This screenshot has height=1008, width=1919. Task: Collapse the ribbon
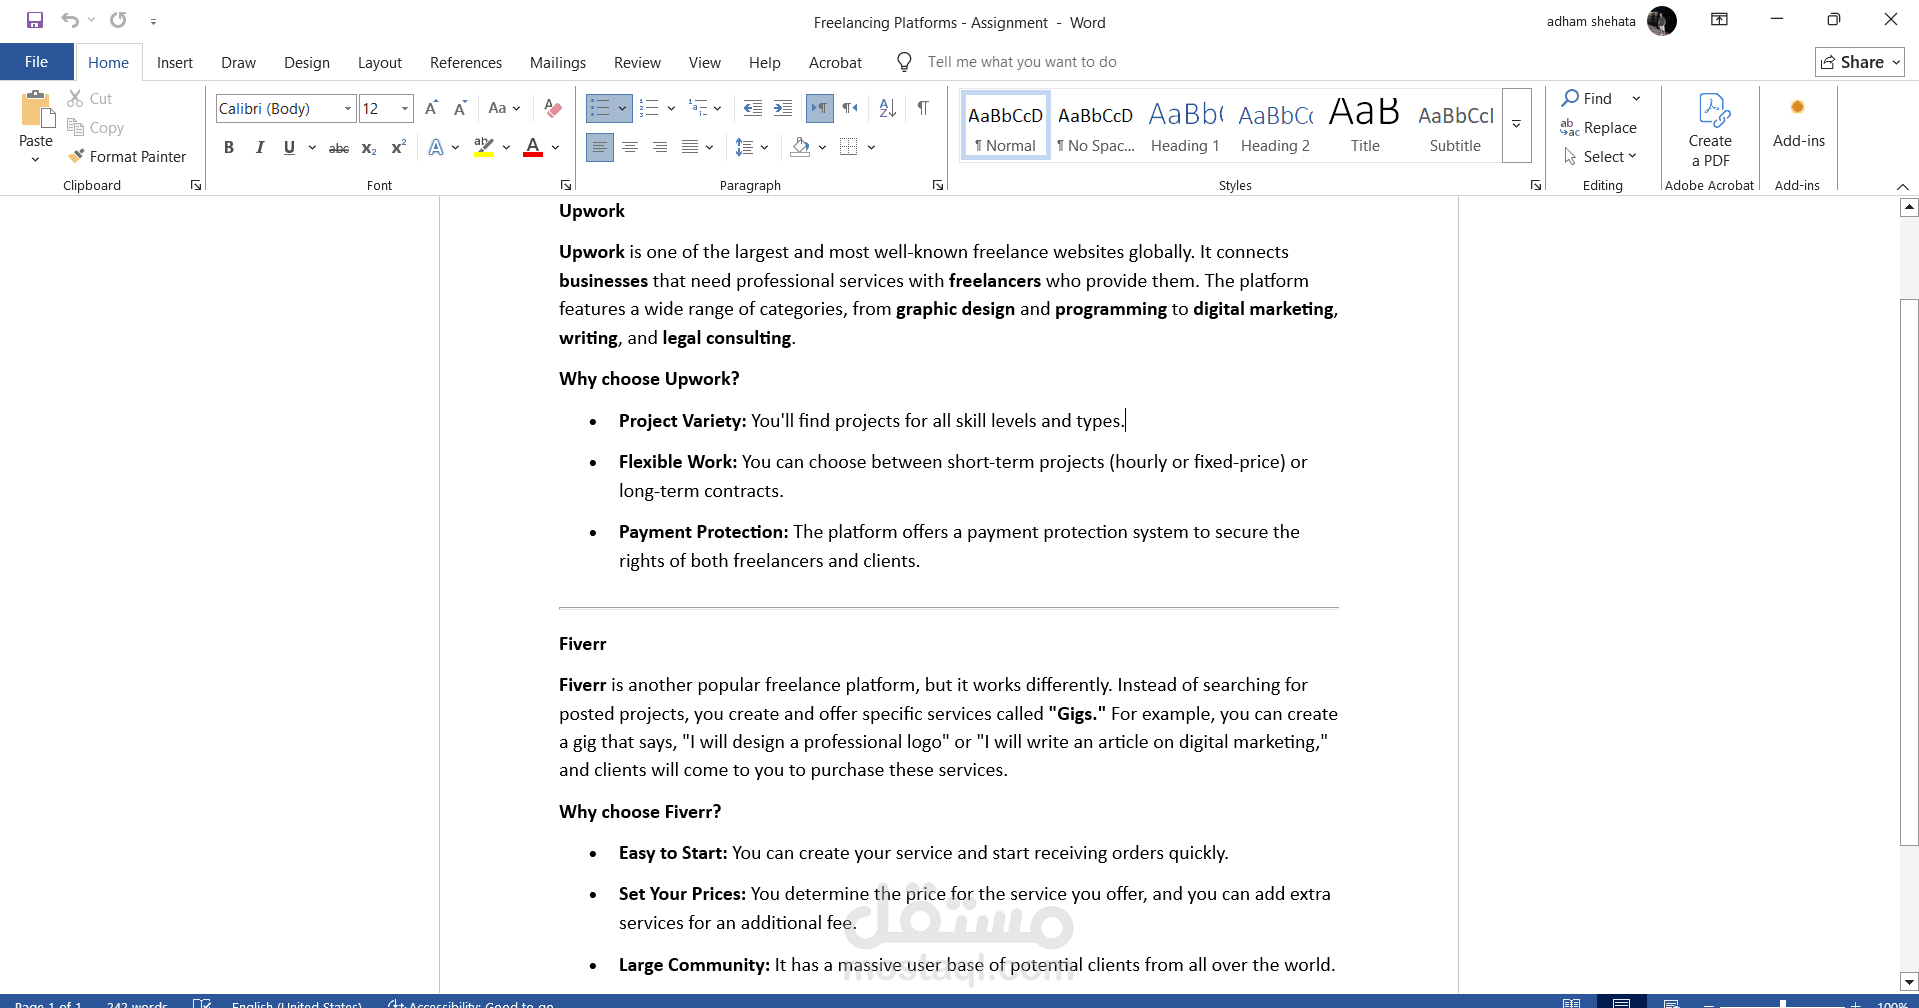tap(1902, 186)
